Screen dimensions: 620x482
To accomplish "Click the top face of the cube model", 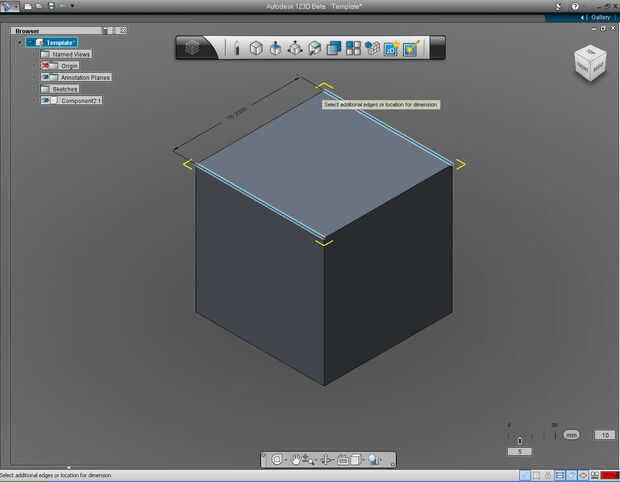I will [324, 166].
